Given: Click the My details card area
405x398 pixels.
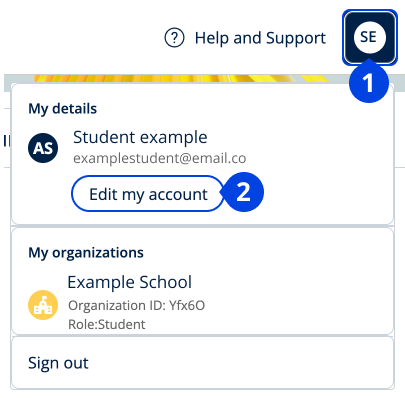Looking at the screenshot, I should pos(203,154).
